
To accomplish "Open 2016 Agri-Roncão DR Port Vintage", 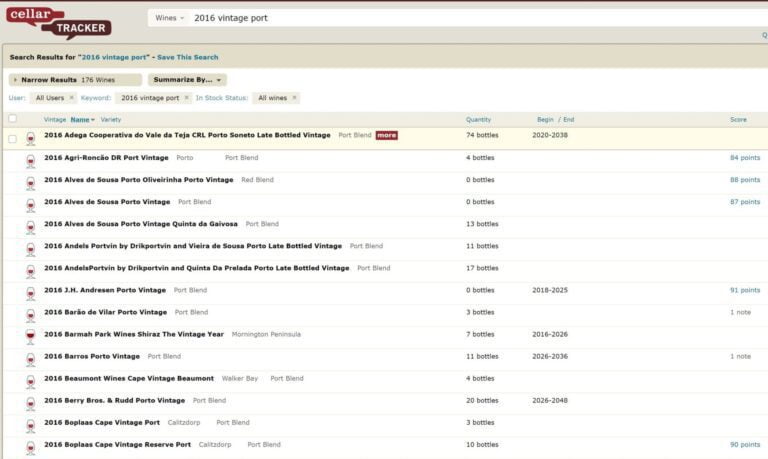I will [106, 158].
